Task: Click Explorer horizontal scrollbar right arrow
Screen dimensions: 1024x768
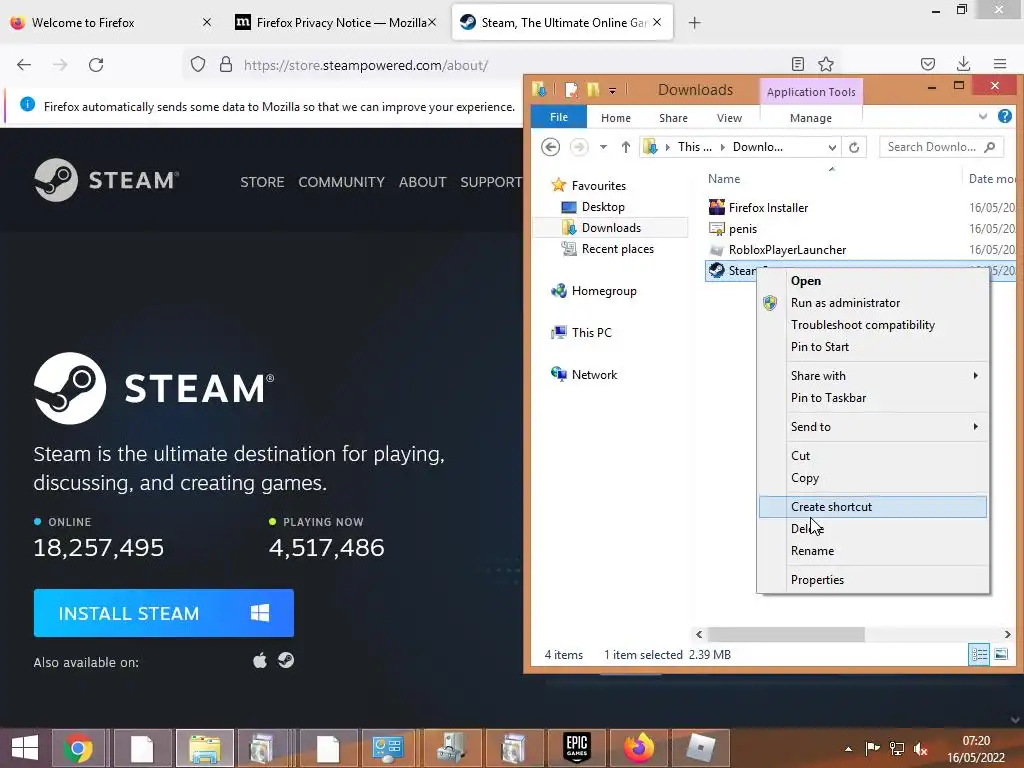Action: tap(1007, 634)
